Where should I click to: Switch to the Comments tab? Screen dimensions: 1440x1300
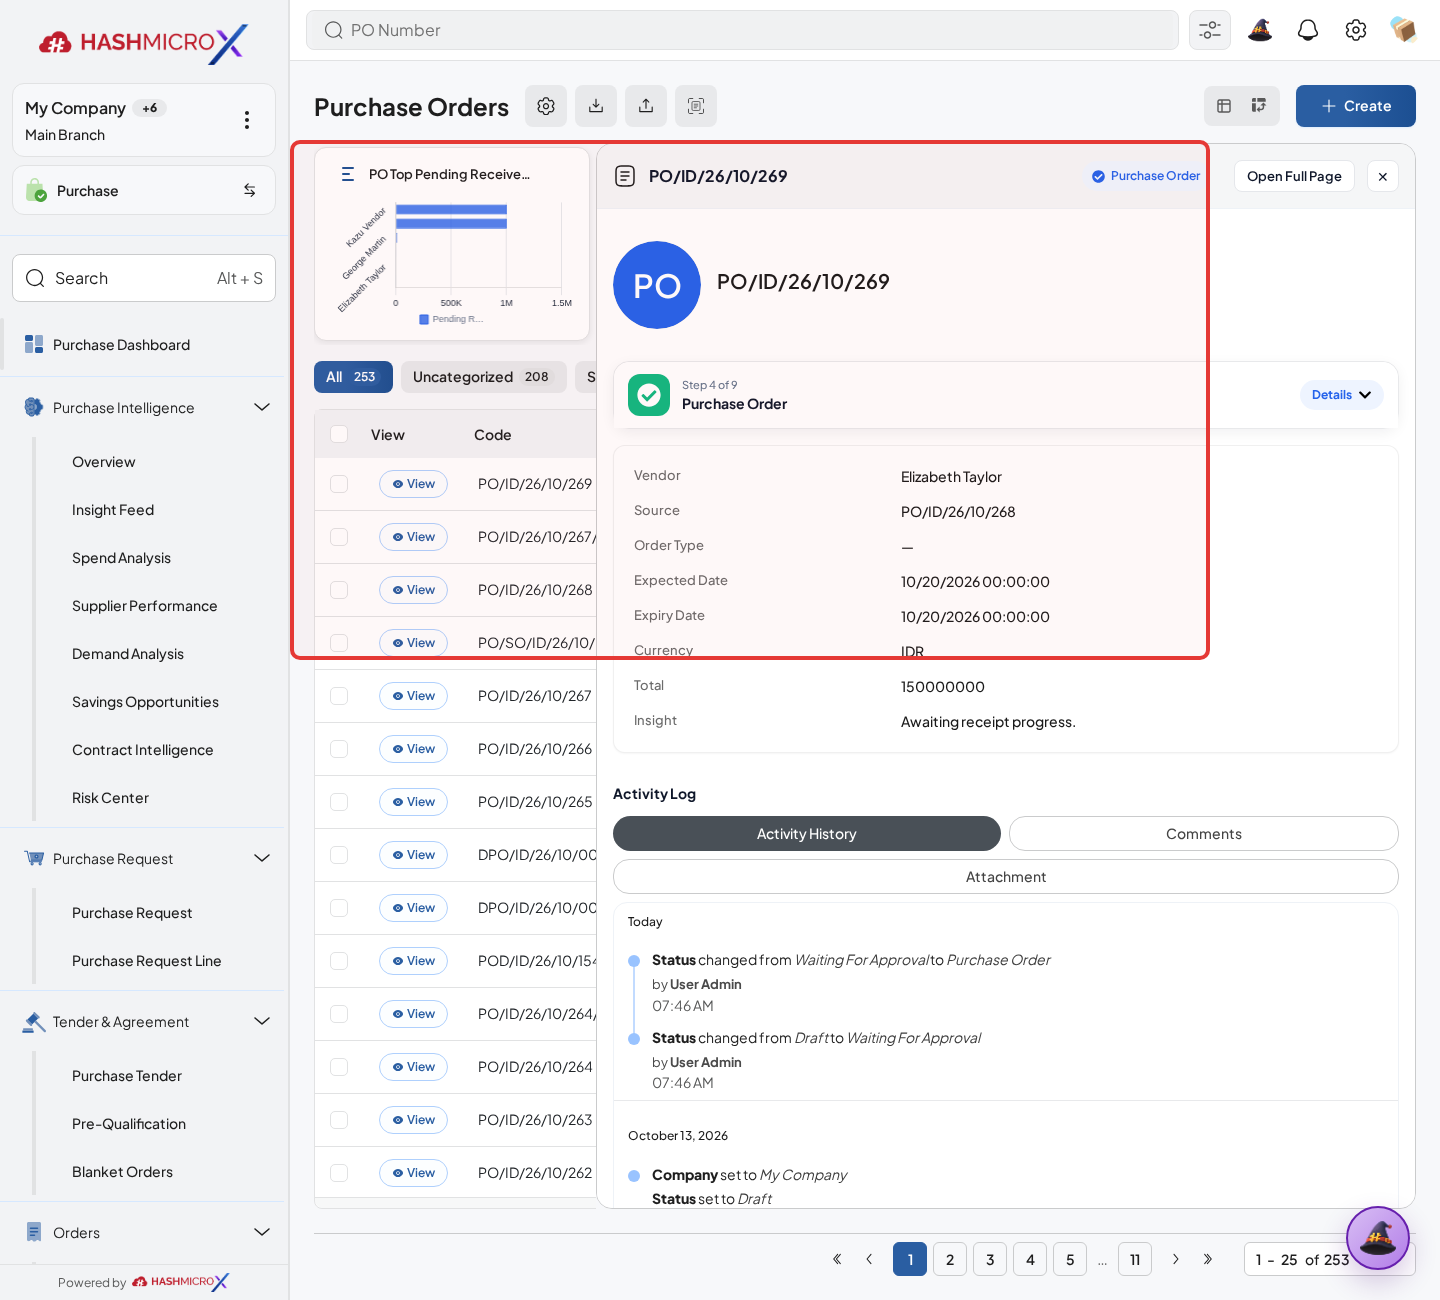tap(1204, 834)
